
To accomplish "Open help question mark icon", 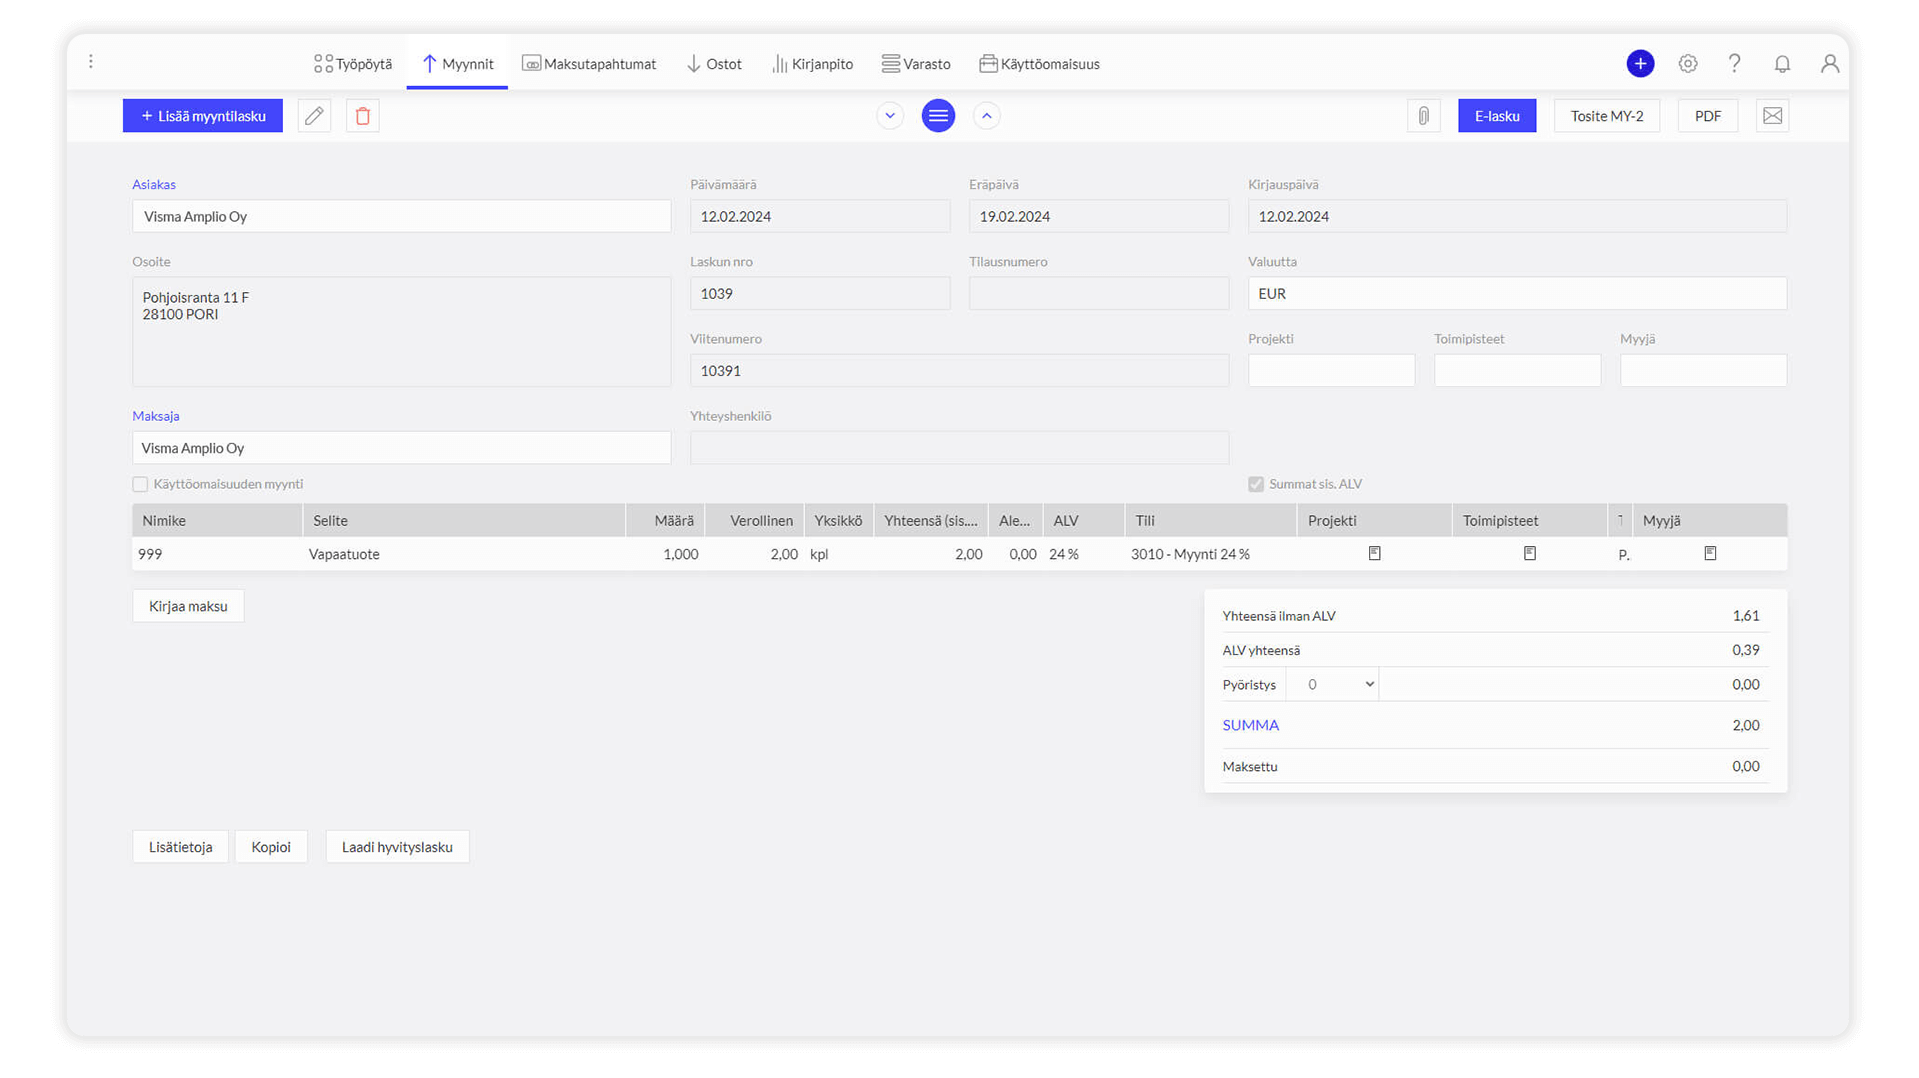I will [x=1735, y=64].
